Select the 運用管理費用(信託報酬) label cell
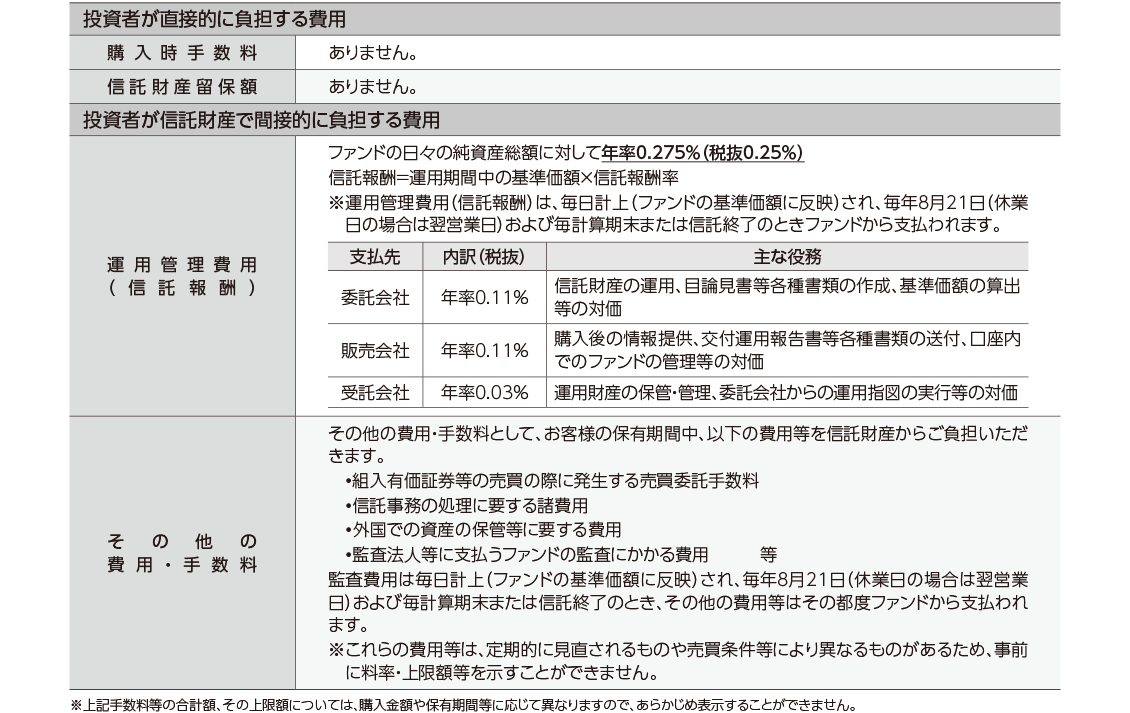The width and height of the screenshot is (1130, 713). (x=182, y=275)
